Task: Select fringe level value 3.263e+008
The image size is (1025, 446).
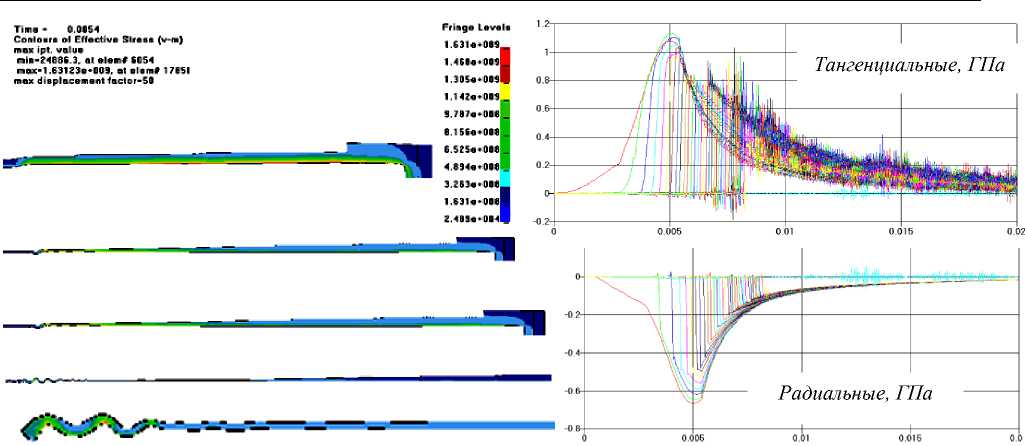Action: [472, 184]
